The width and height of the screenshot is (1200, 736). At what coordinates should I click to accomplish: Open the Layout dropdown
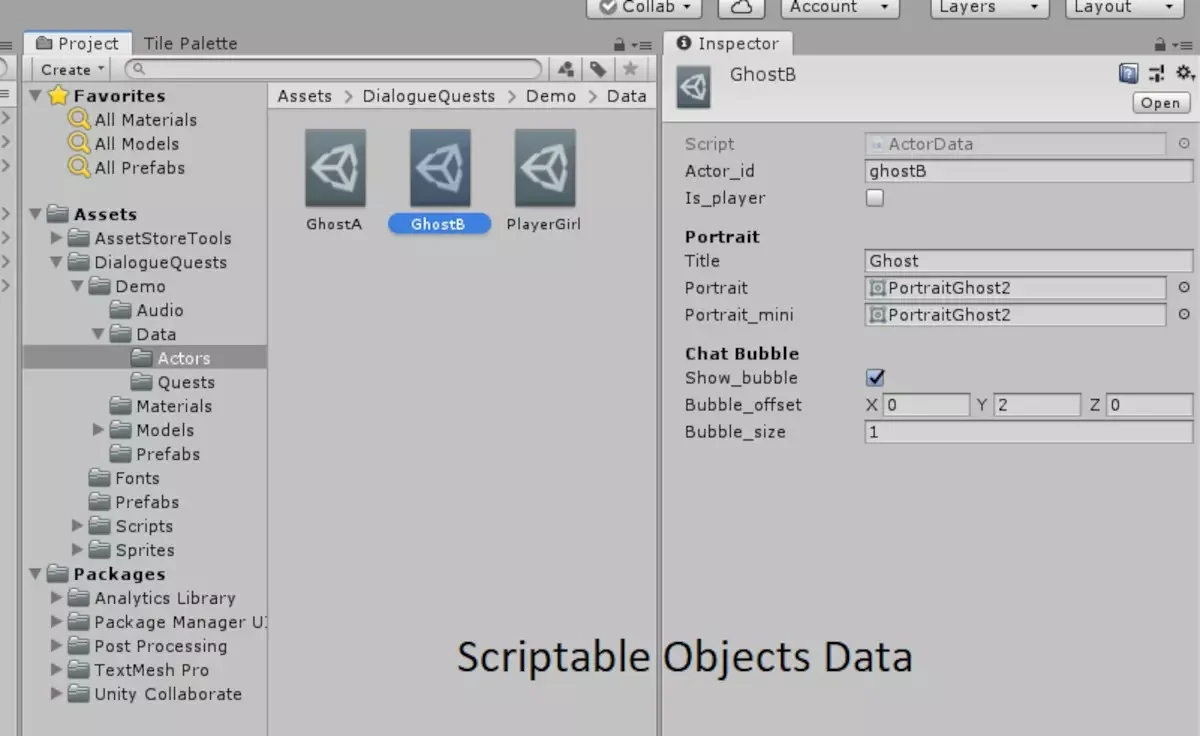click(x=1124, y=7)
